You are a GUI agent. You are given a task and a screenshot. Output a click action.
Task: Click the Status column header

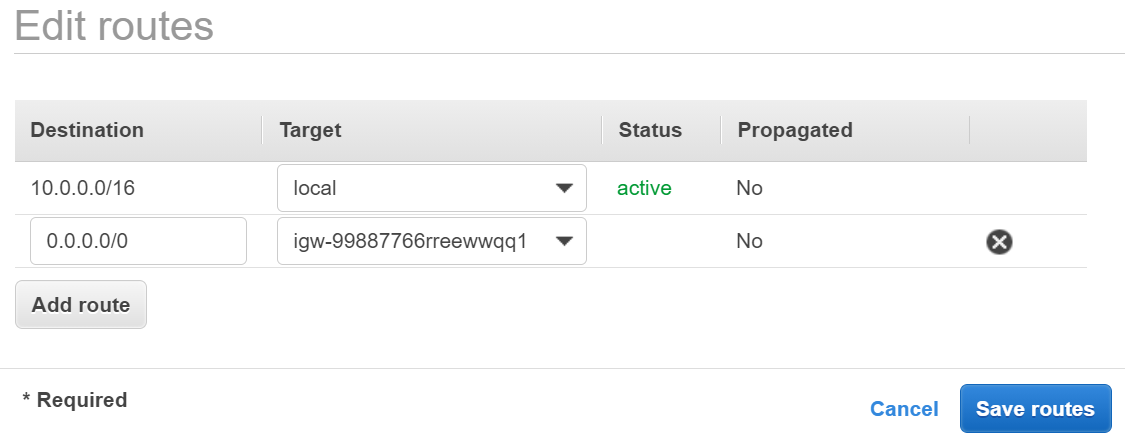coord(650,130)
